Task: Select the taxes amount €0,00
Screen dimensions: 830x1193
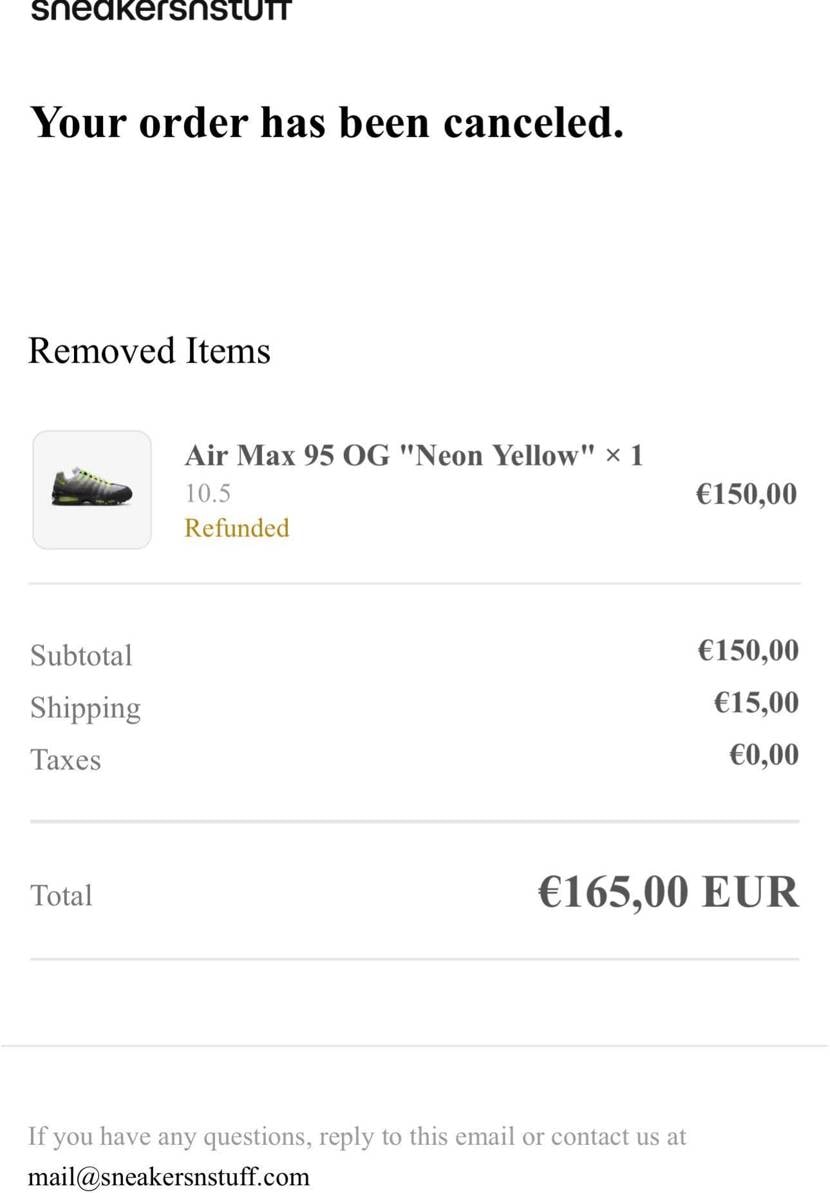Action: click(x=764, y=755)
